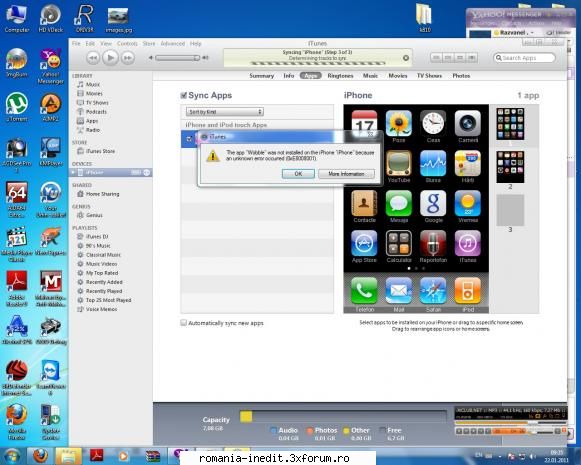581x465 pixels.
Task: Select Music in the Library sidebar
Action: (93, 84)
